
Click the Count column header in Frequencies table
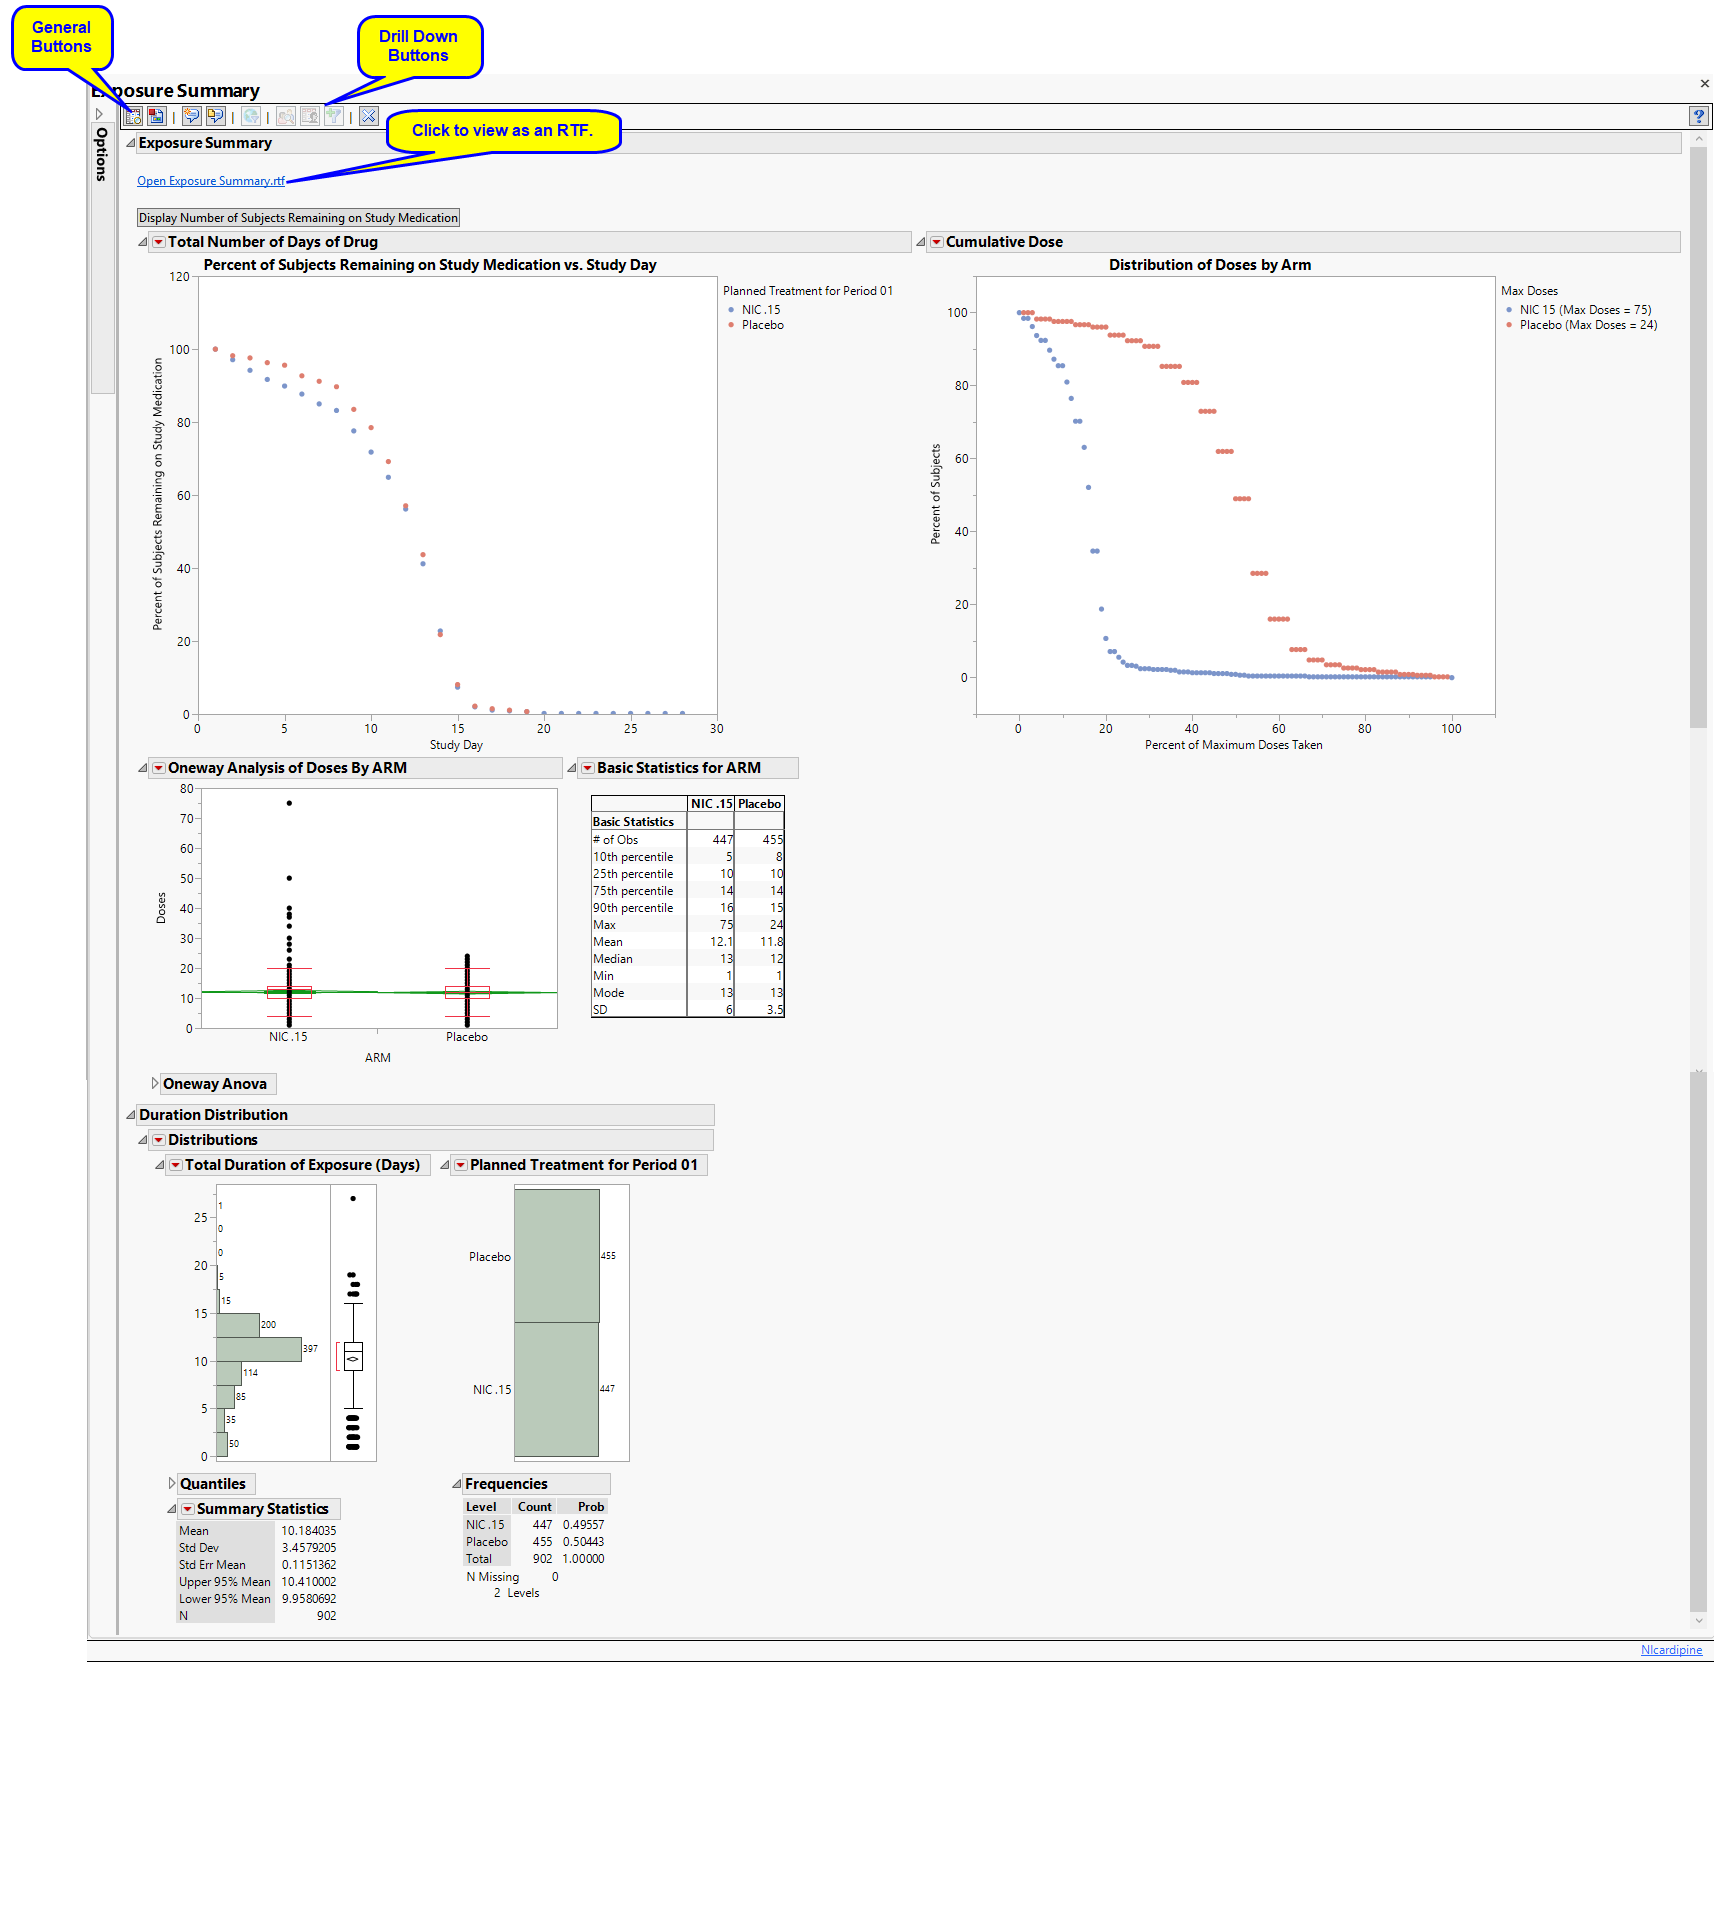click(x=535, y=1507)
